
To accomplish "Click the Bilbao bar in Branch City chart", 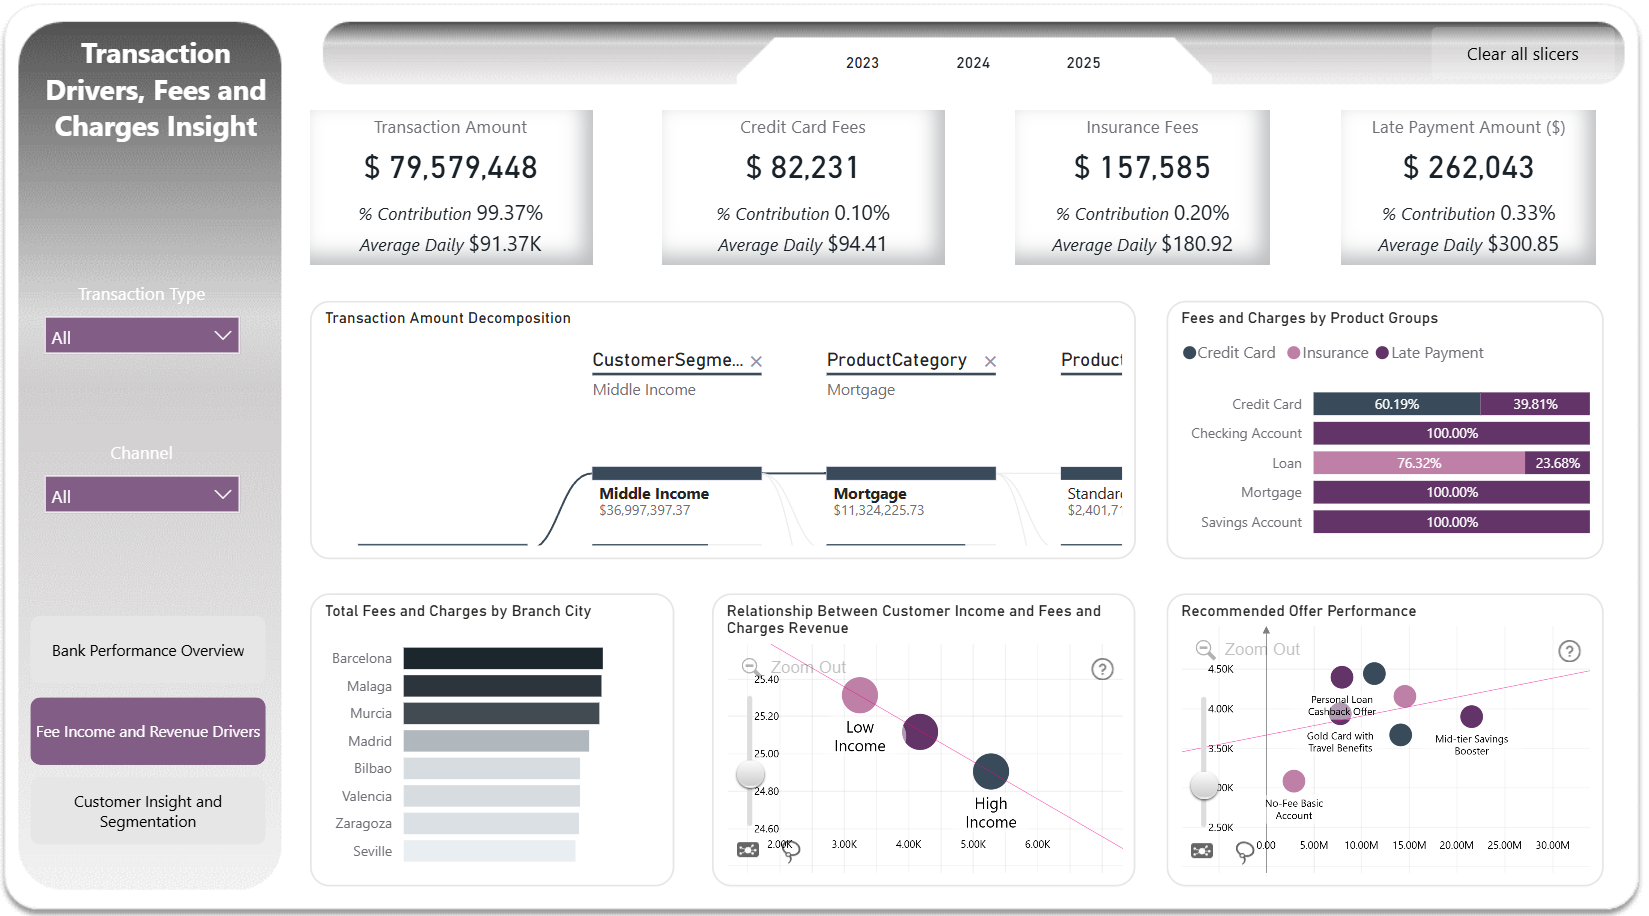I will coord(492,768).
